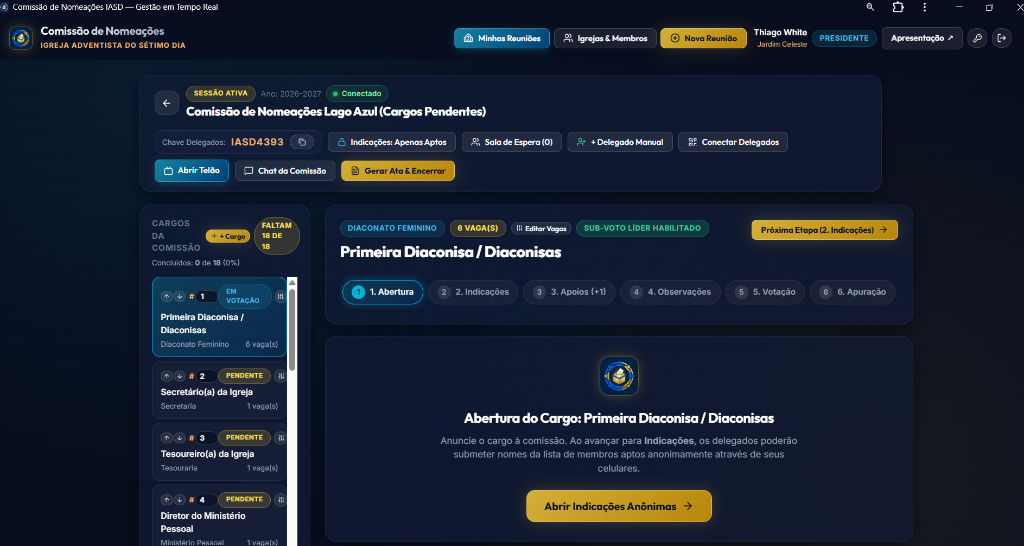Image resolution: width=1024 pixels, height=546 pixels.
Task: Click the FALTAM 18 DE 18 badge
Action: (x=277, y=236)
